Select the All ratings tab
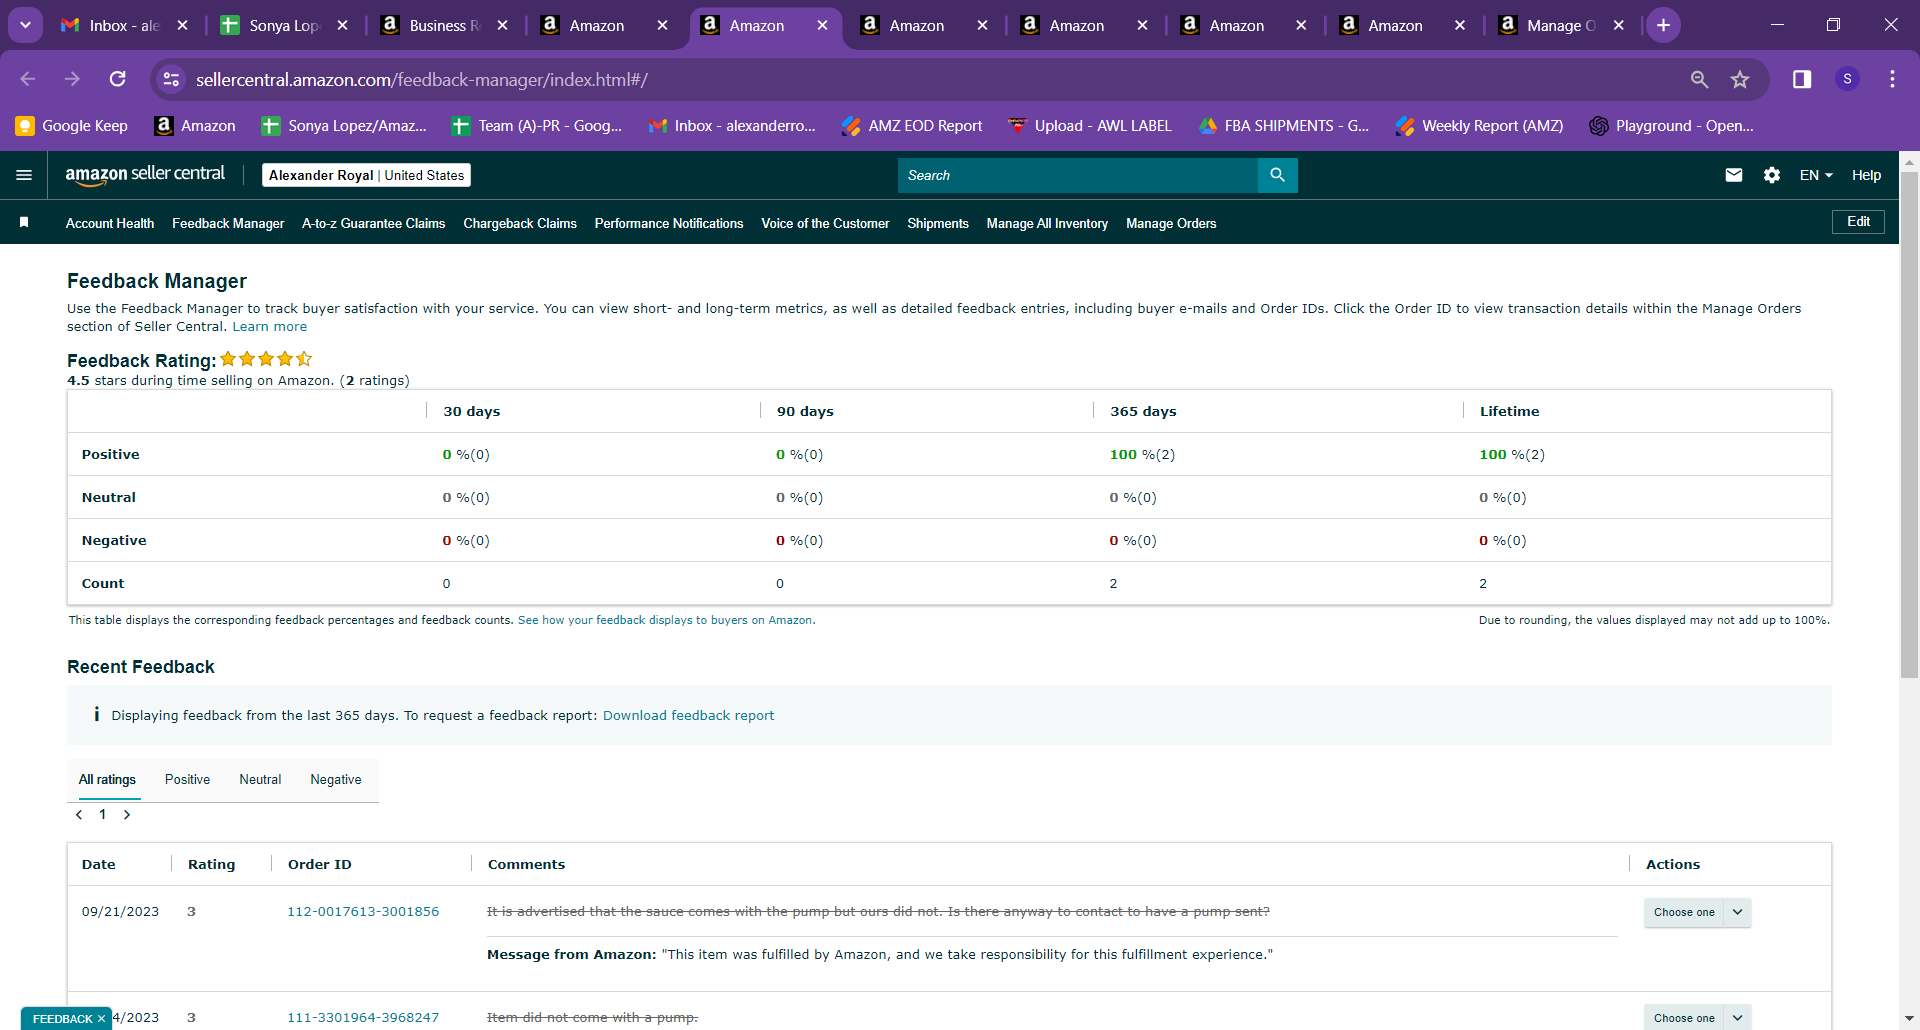 107,779
